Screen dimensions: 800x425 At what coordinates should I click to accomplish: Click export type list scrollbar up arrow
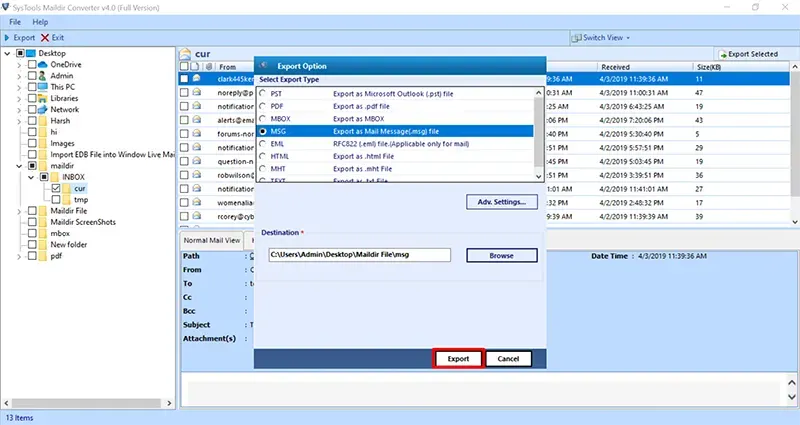(539, 93)
